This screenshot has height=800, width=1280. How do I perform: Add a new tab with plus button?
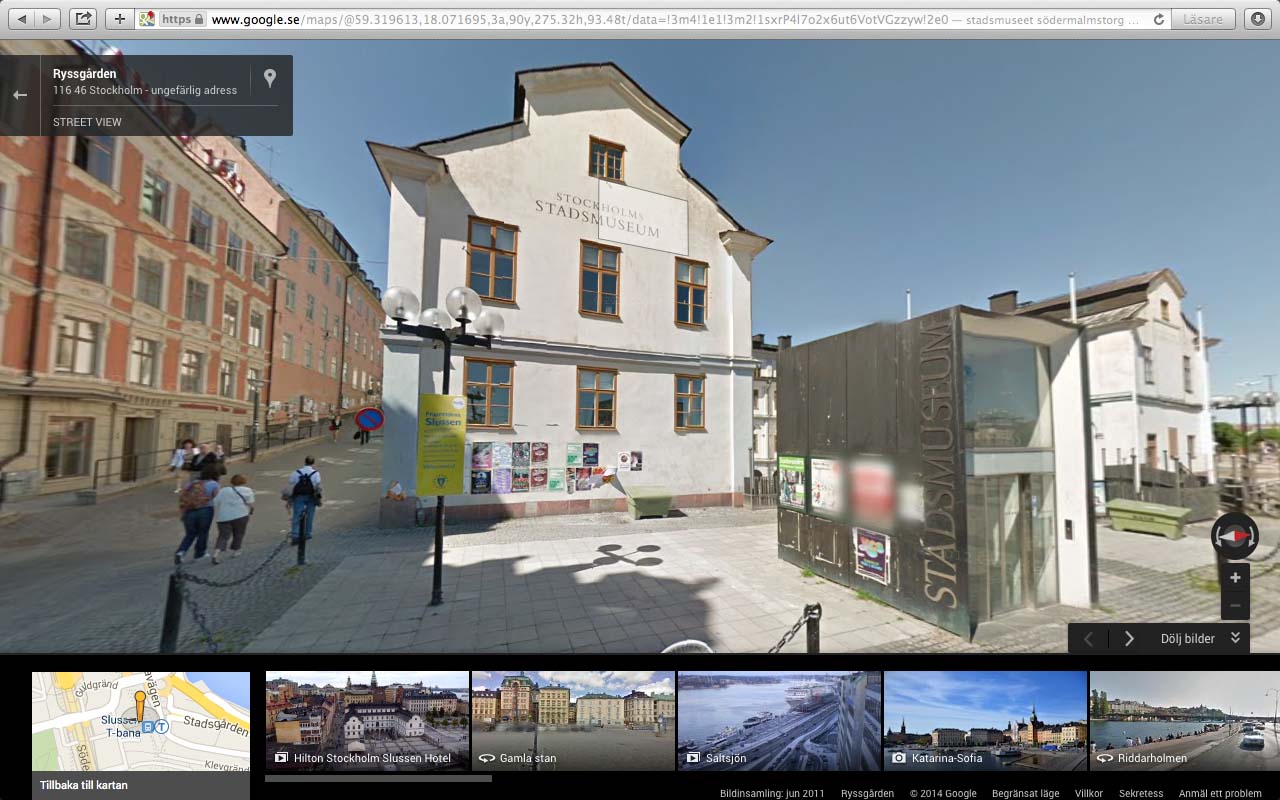[x=119, y=19]
